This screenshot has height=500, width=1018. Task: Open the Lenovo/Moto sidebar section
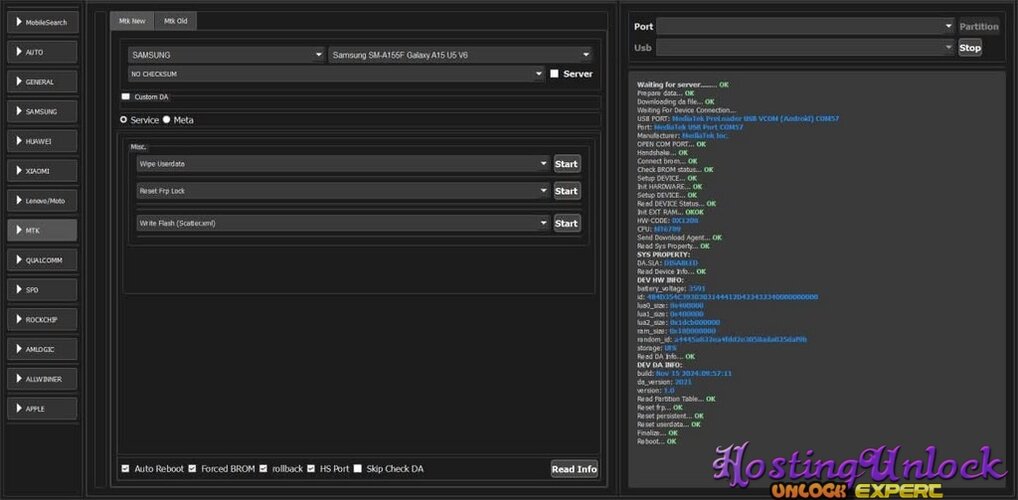point(42,201)
